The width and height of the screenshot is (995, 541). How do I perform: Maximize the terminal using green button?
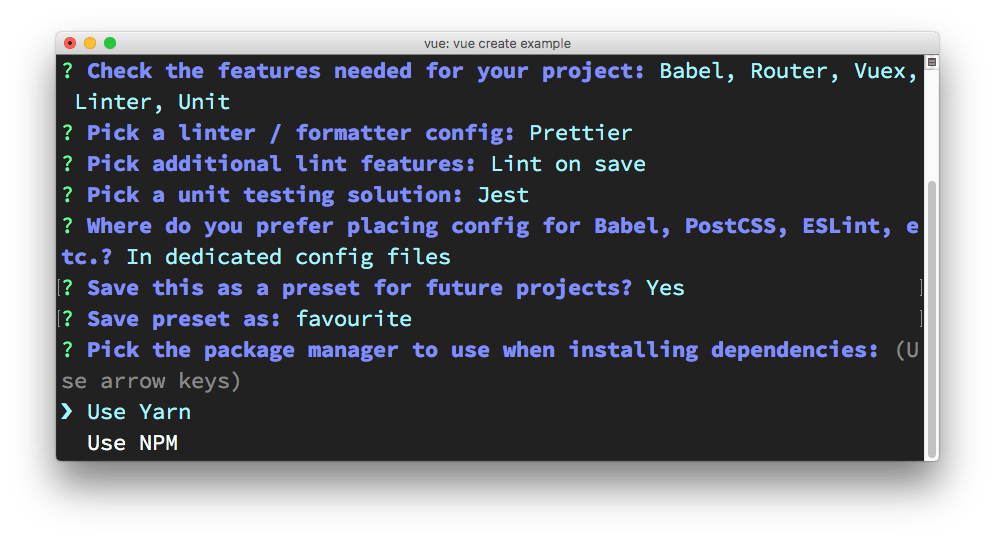[x=110, y=43]
